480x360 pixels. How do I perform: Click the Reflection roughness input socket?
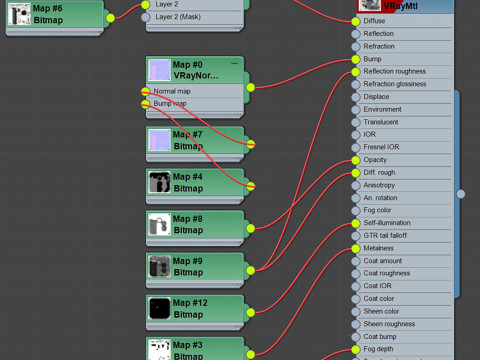point(356,72)
